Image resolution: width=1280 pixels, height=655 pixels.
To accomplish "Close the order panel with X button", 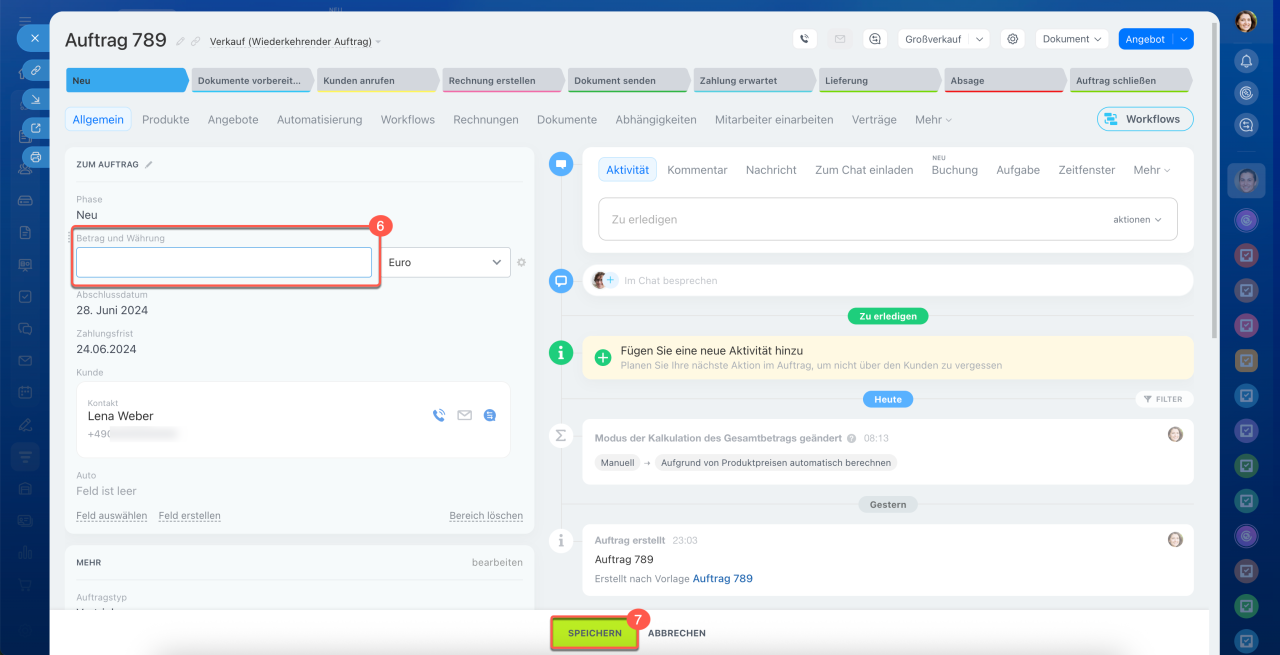I will click(x=34, y=38).
